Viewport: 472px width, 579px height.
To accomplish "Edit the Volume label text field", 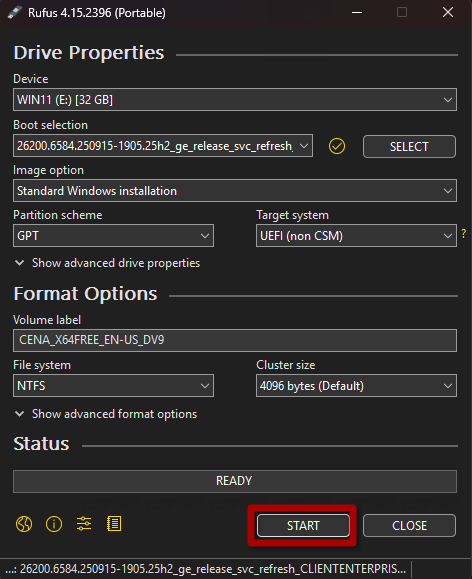I will [235, 340].
